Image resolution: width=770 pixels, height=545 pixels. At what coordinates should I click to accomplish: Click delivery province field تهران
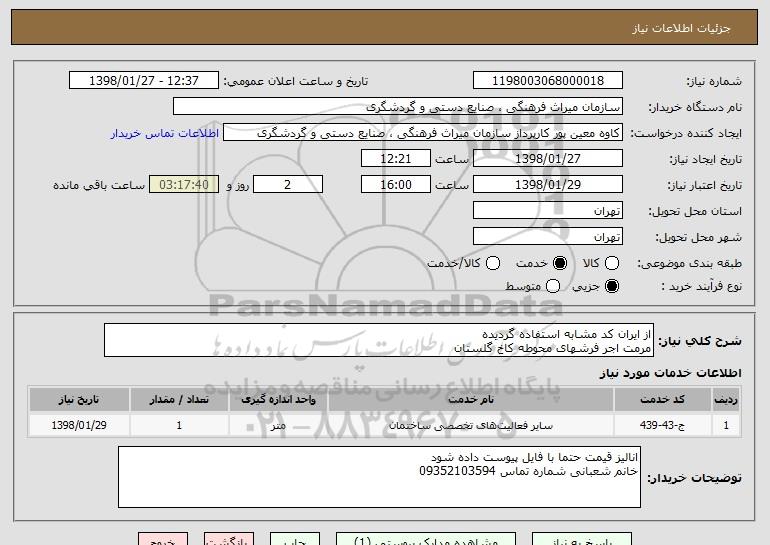pyautogui.click(x=548, y=211)
